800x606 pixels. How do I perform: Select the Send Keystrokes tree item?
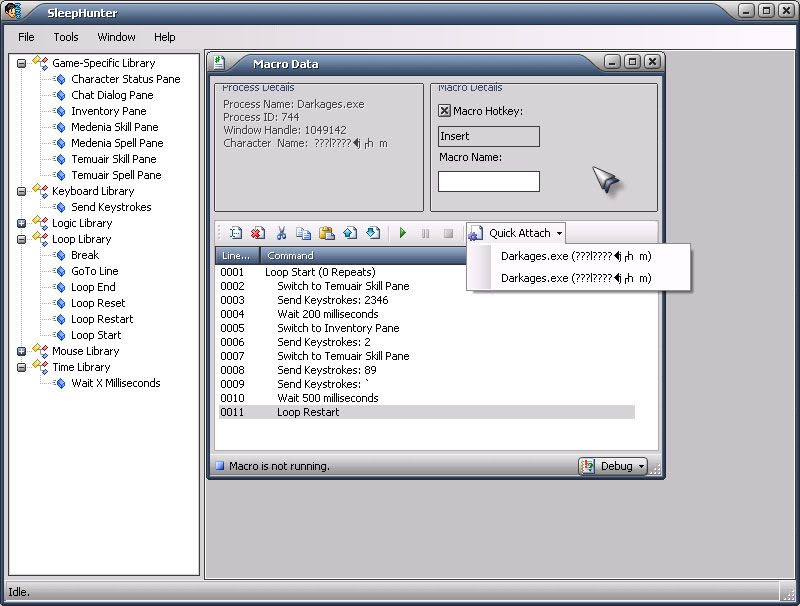coord(111,207)
